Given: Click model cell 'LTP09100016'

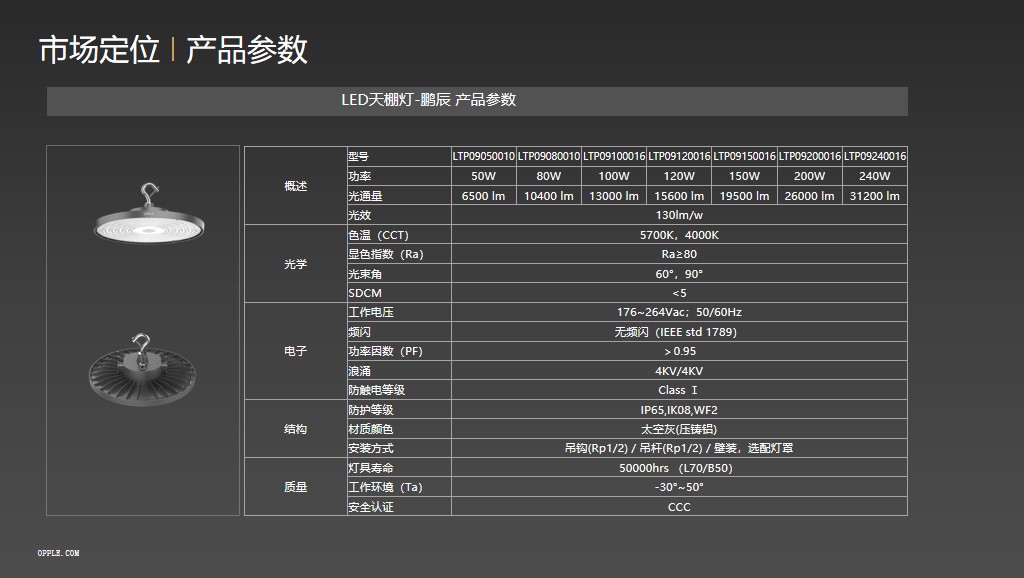Looking at the screenshot, I should tap(614, 157).
